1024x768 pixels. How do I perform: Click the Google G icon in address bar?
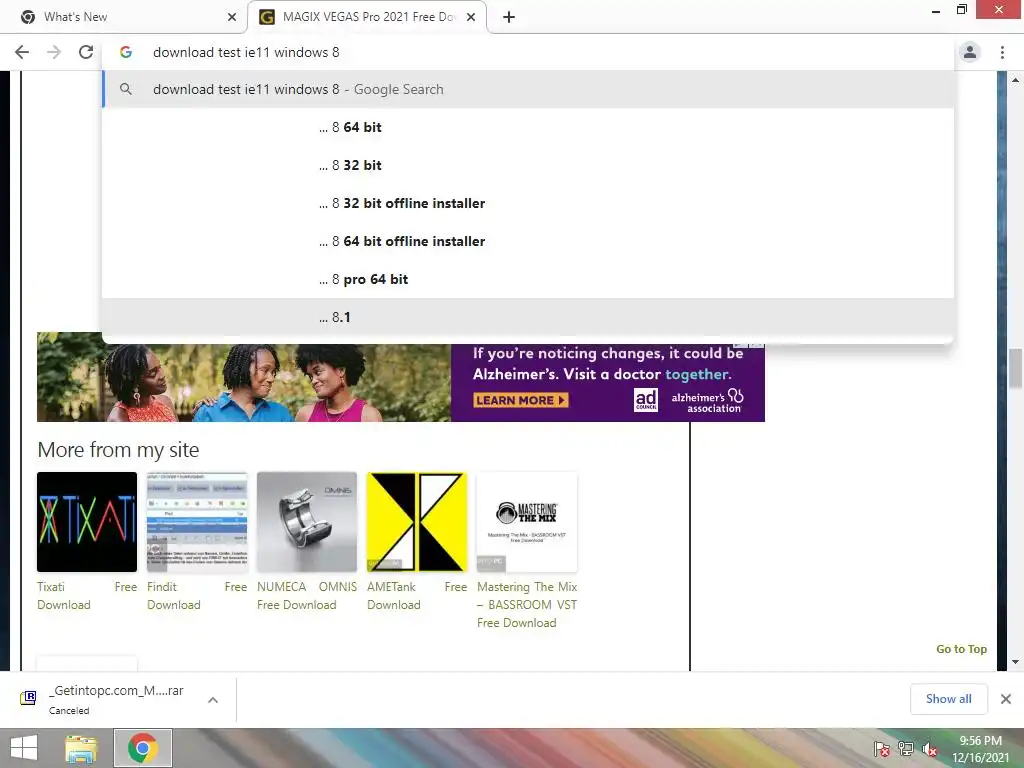click(126, 52)
